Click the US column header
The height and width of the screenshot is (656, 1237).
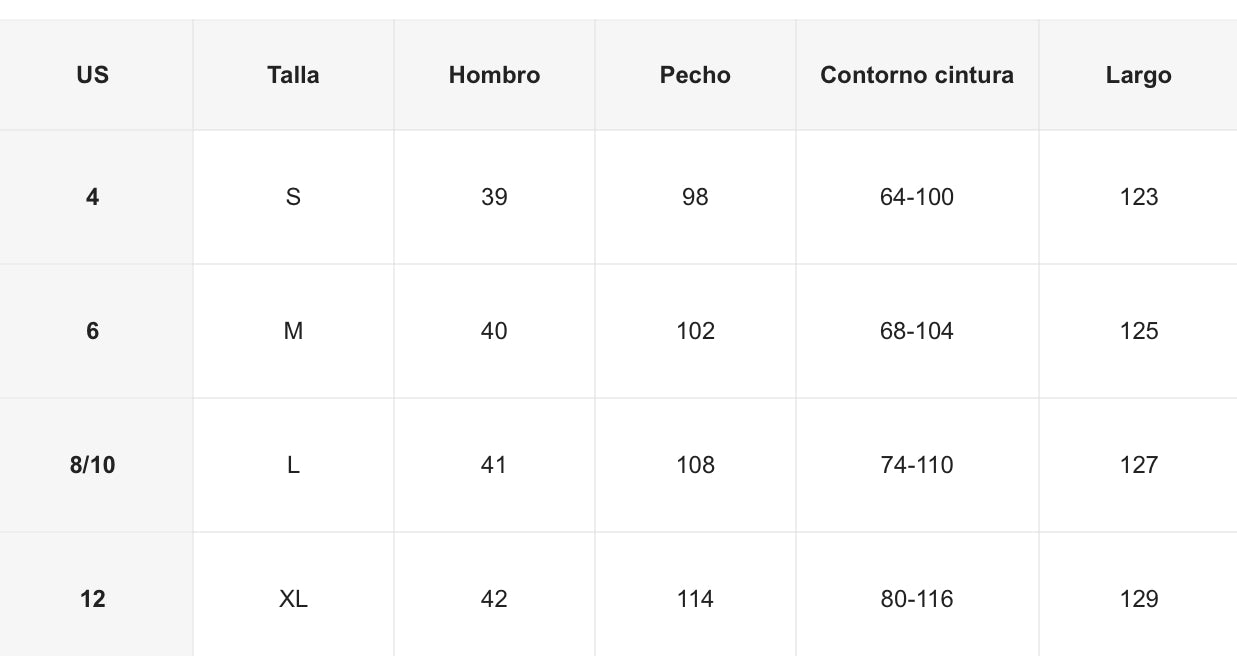(92, 75)
